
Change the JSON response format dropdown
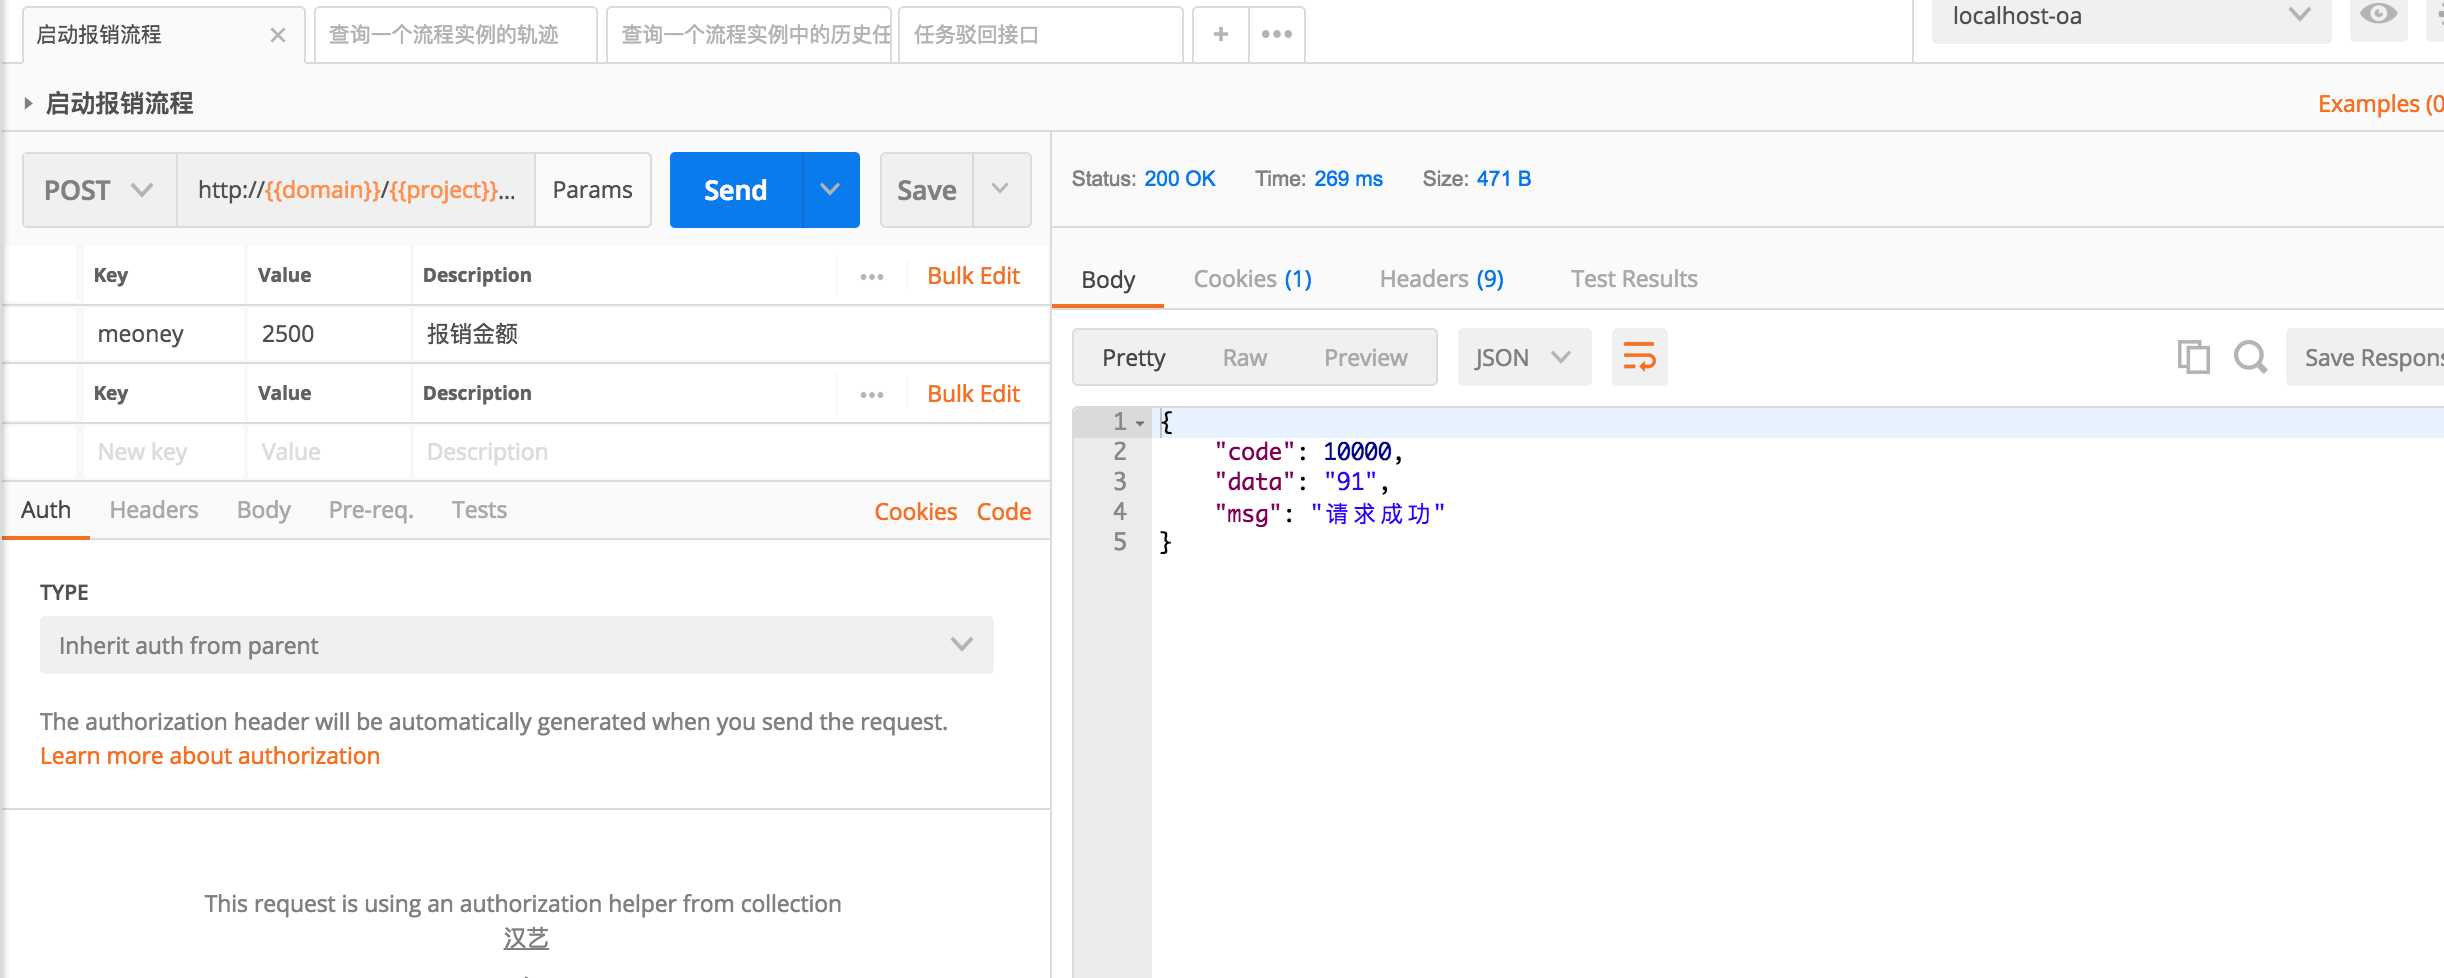(x=1523, y=357)
